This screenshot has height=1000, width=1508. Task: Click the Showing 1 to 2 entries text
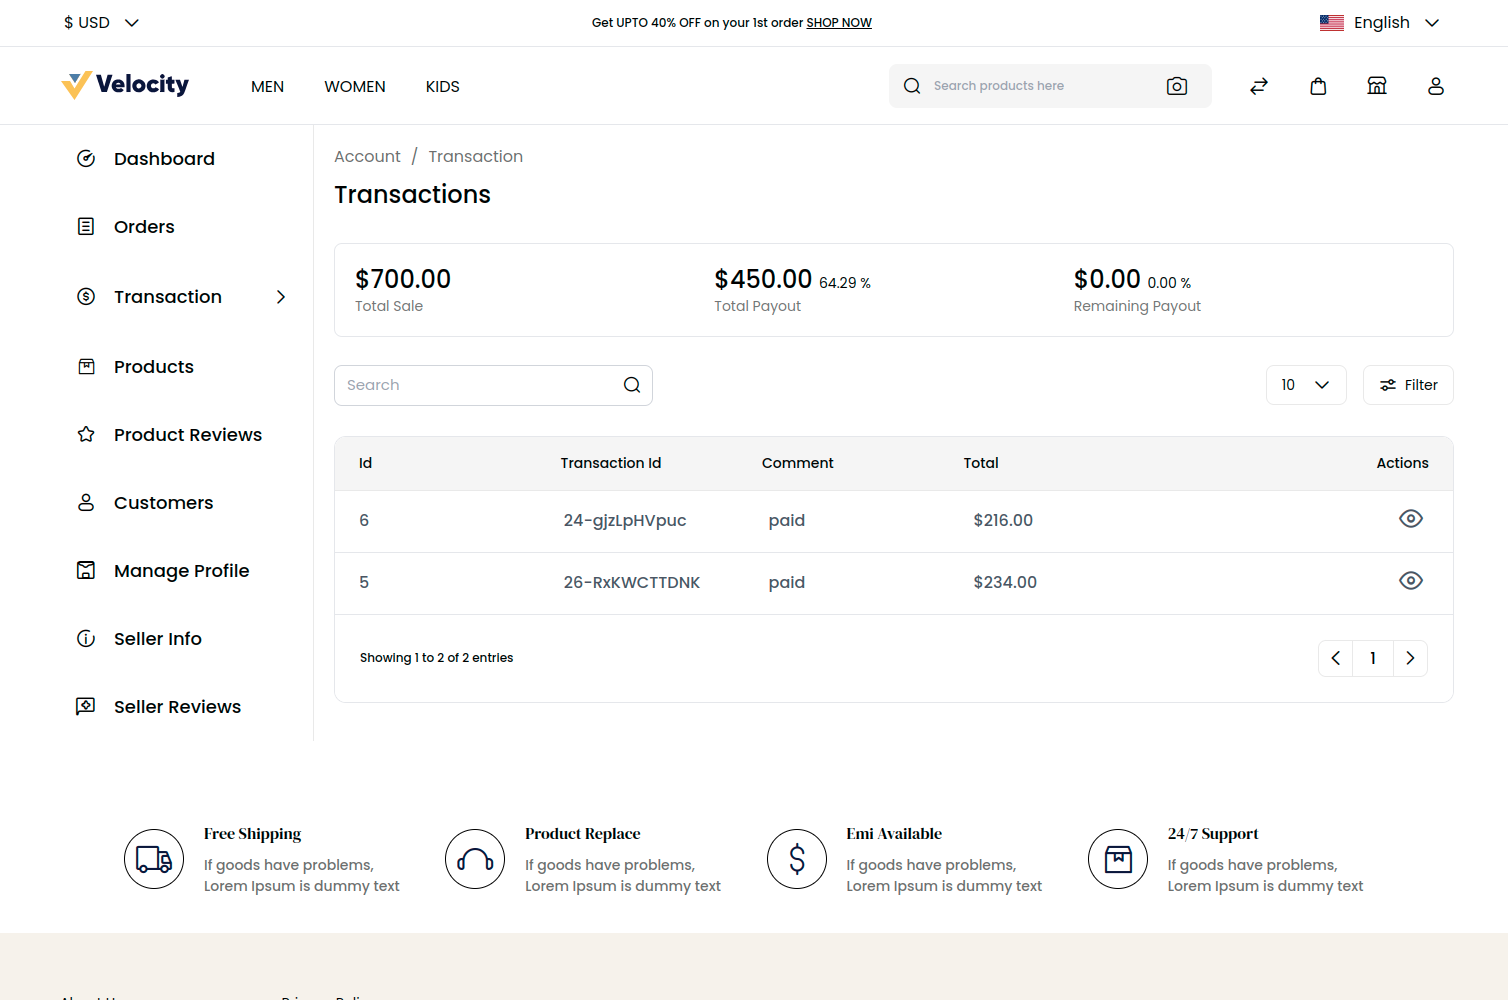pyautogui.click(x=436, y=658)
